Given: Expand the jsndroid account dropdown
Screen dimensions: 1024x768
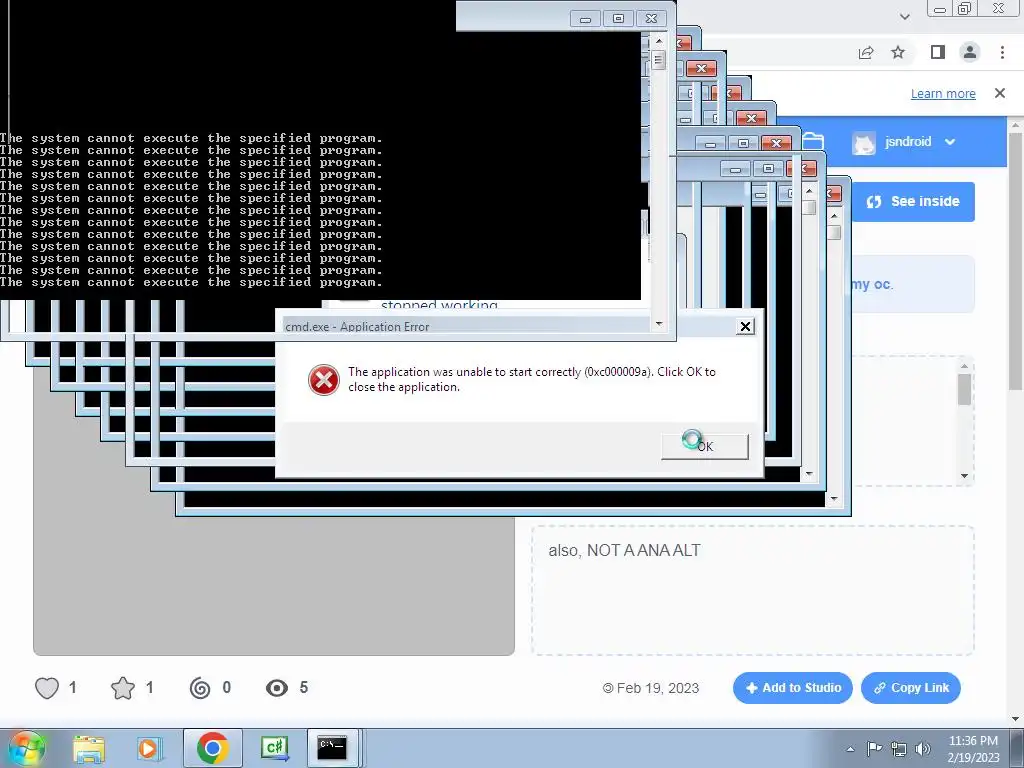Looking at the screenshot, I should pyautogui.click(x=950, y=142).
